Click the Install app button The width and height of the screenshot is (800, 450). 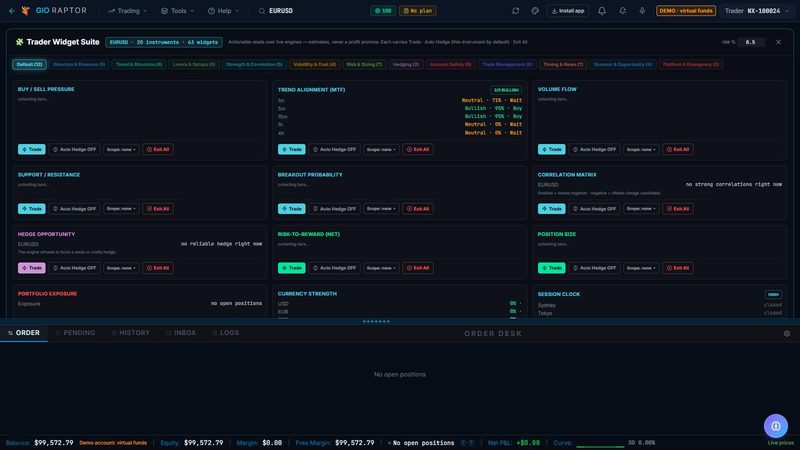point(567,11)
